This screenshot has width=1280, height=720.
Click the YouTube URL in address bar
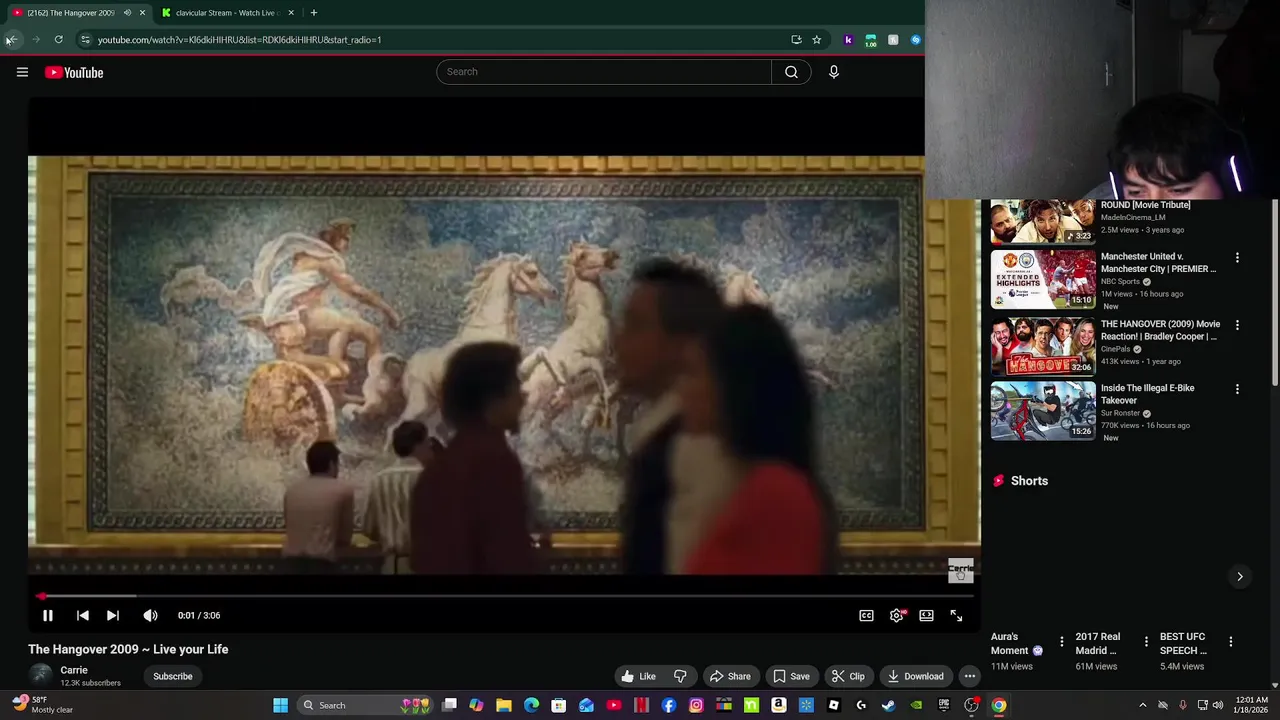click(x=239, y=40)
